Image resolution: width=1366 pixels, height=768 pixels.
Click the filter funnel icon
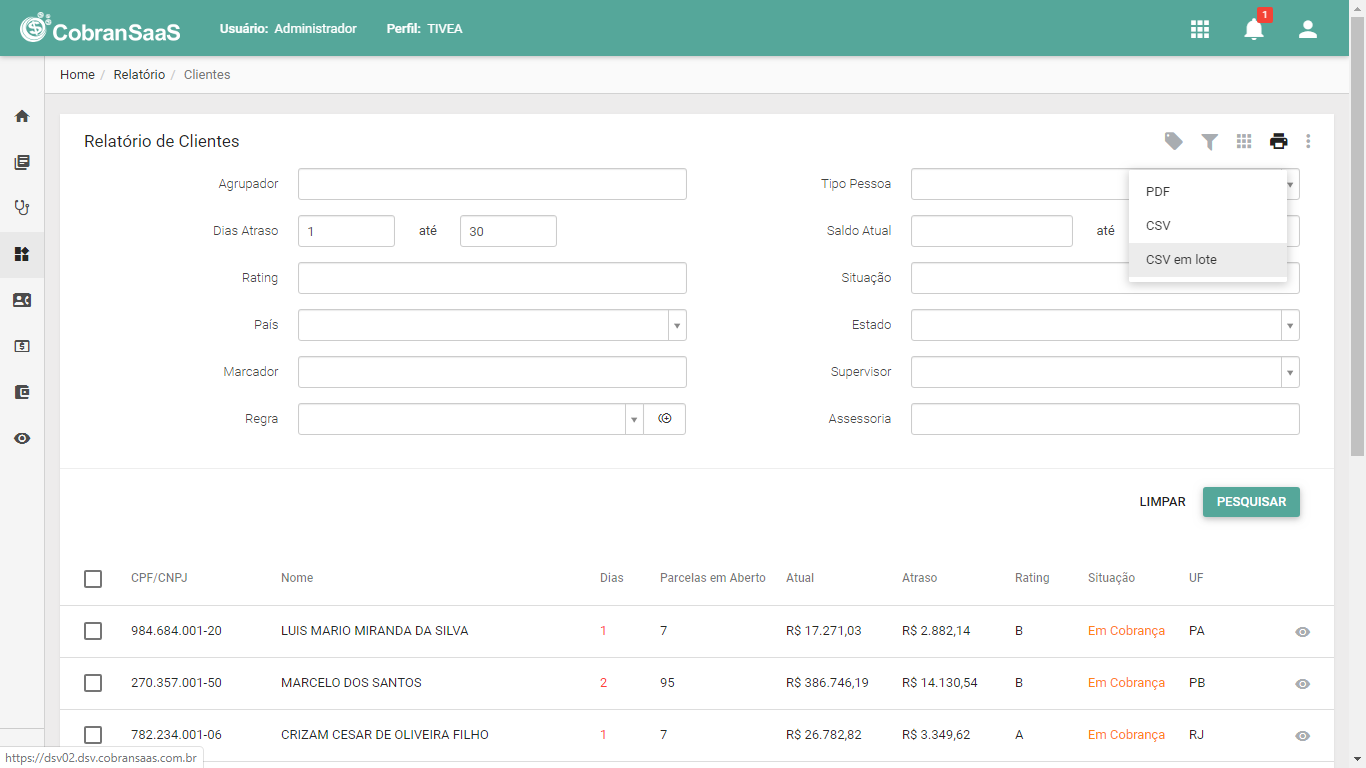pyautogui.click(x=1210, y=142)
